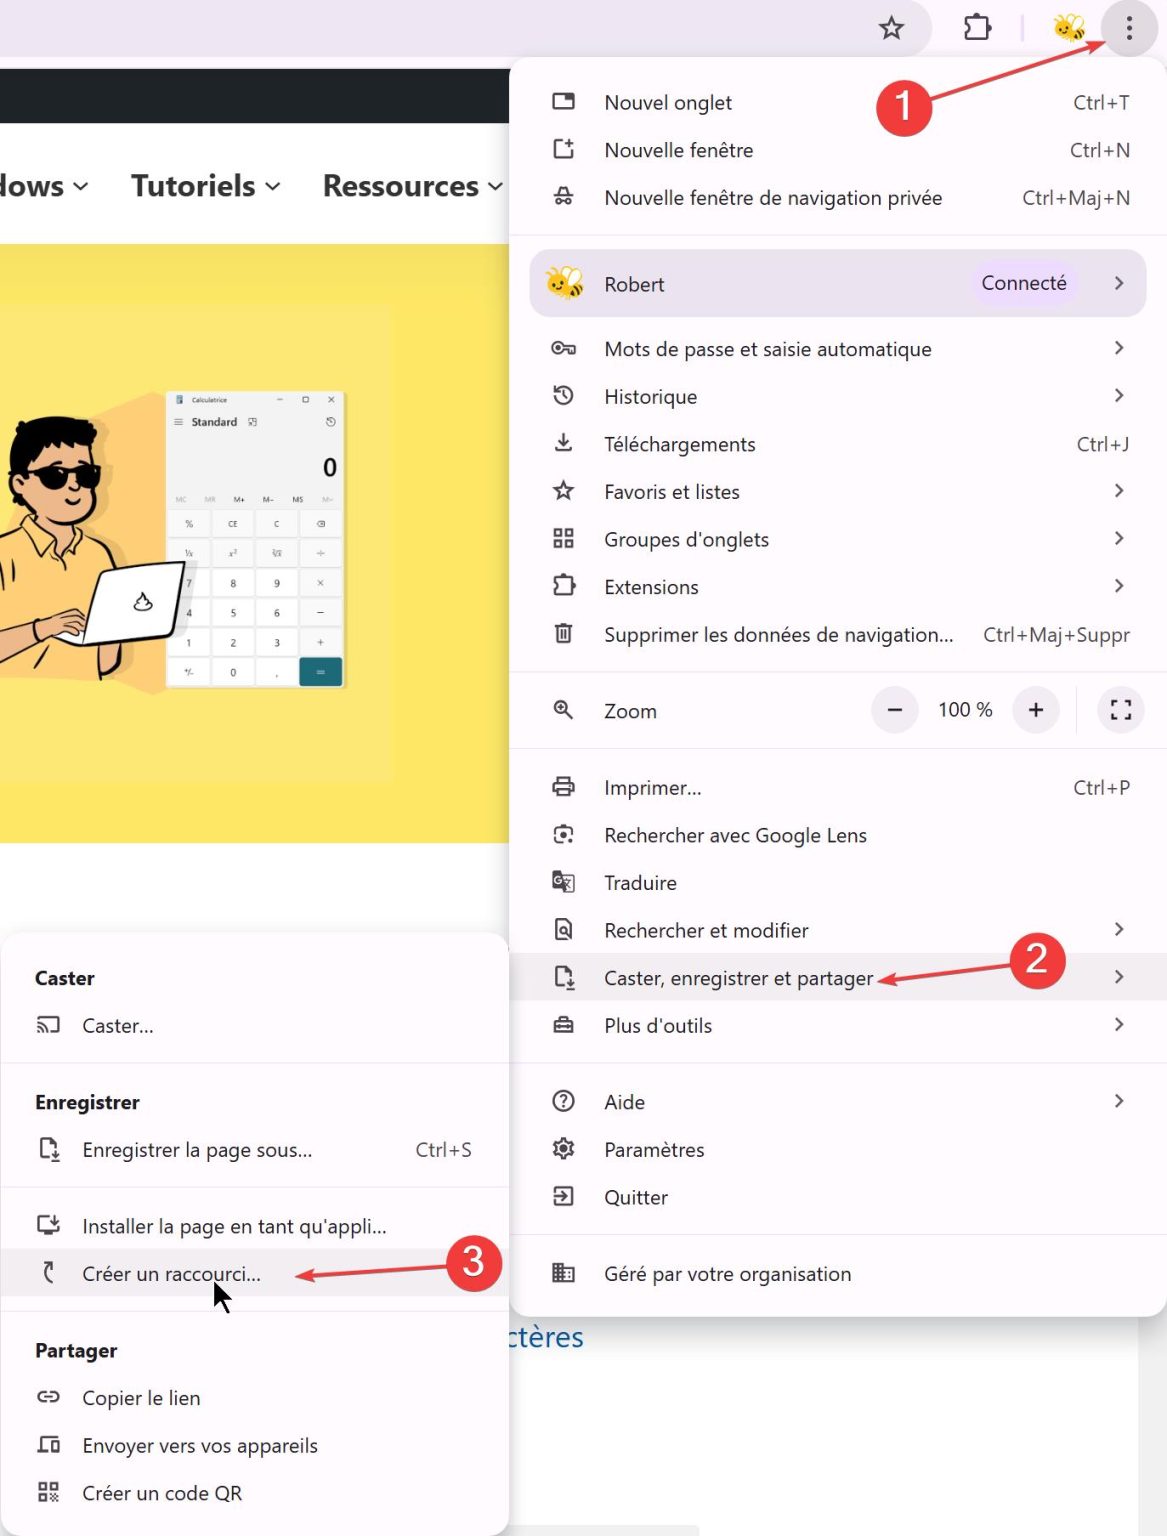Decrease zoom with the minus button
The height and width of the screenshot is (1536, 1167).
[x=894, y=710]
